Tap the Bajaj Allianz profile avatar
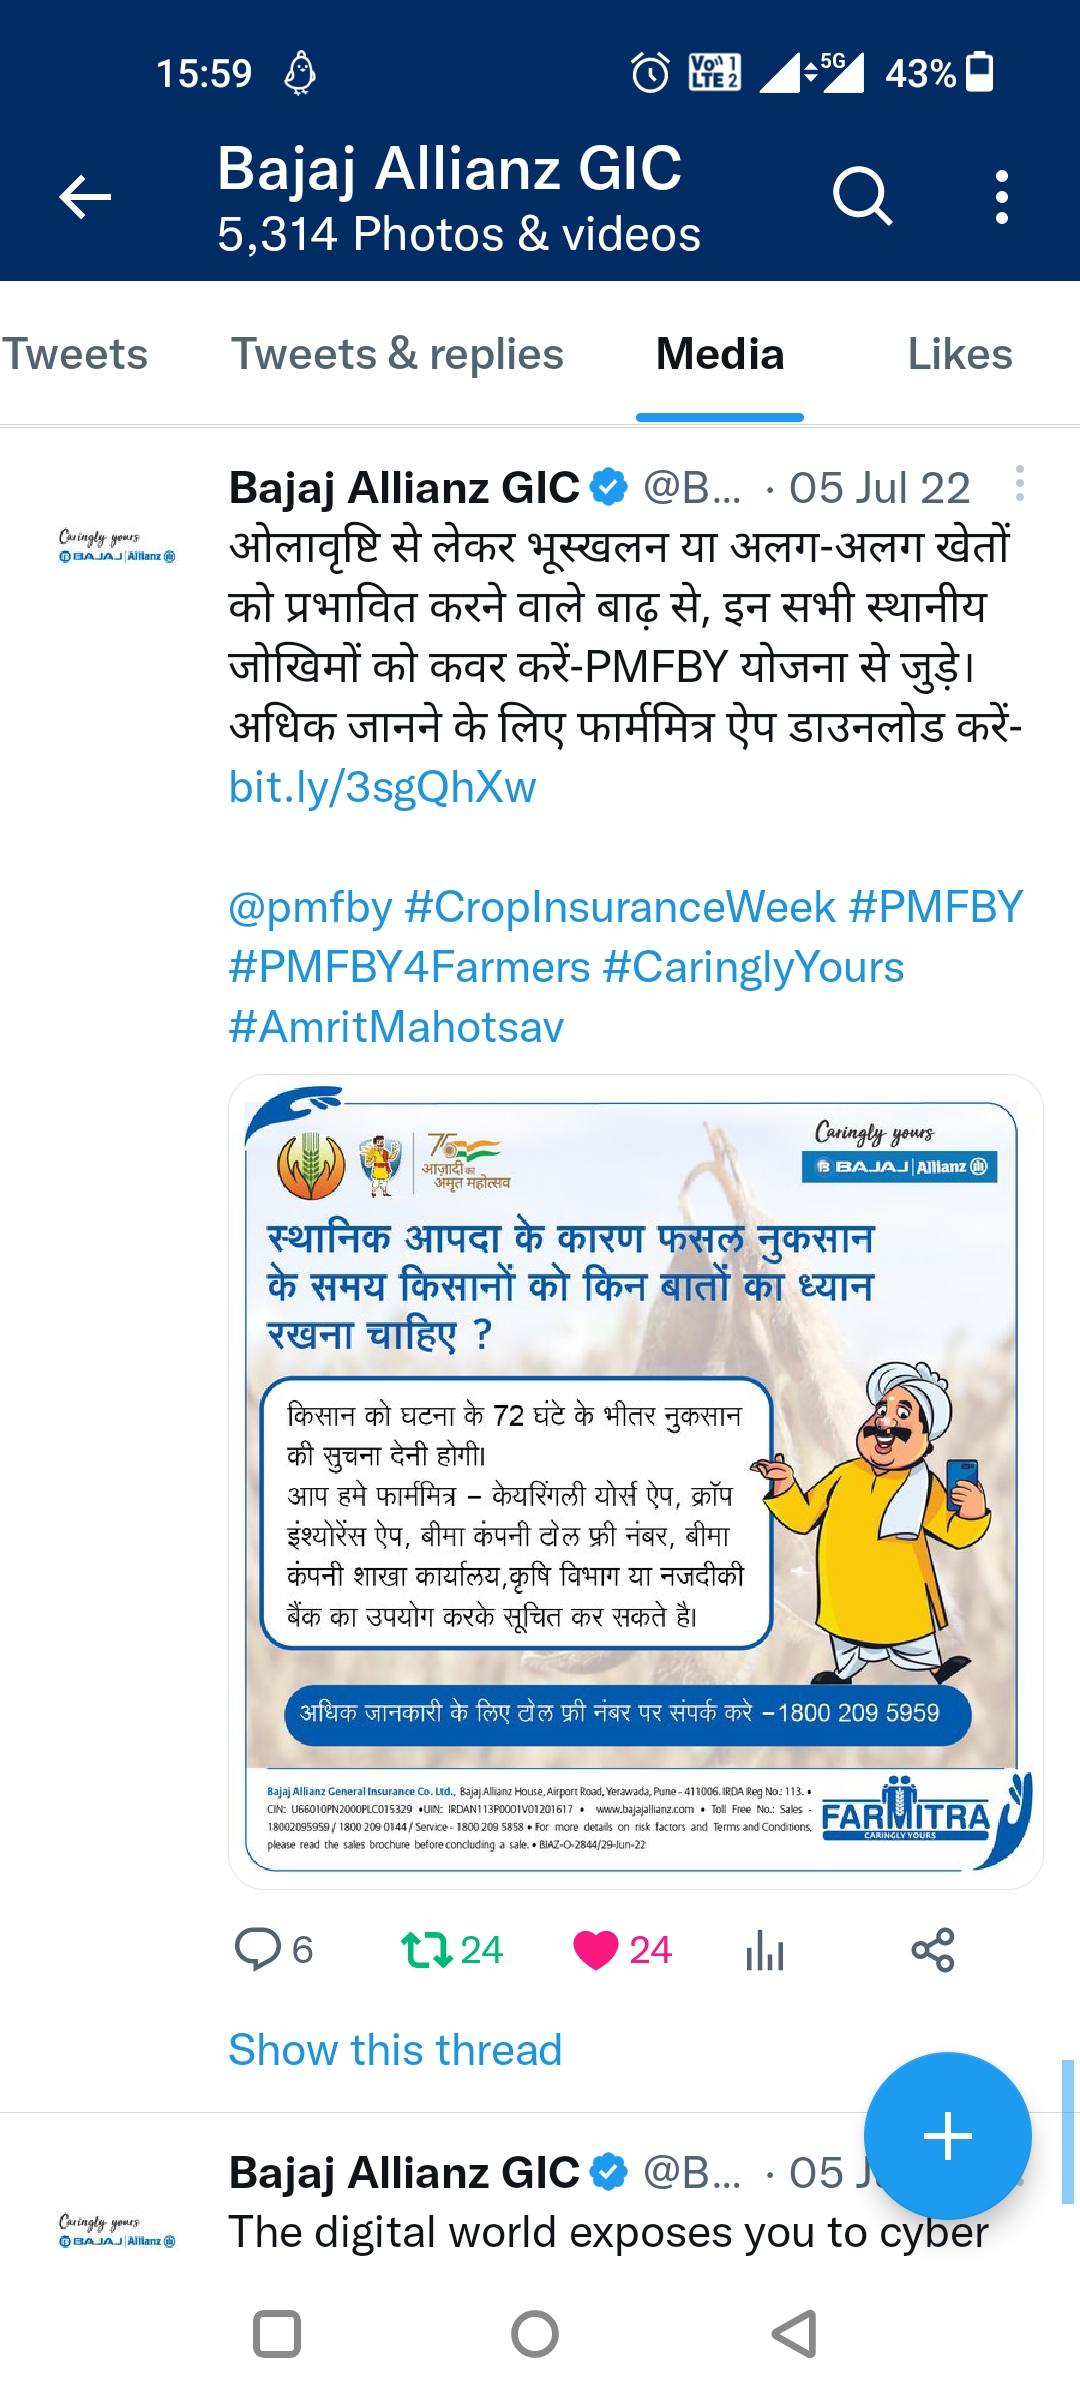 pyautogui.click(x=117, y=546)
